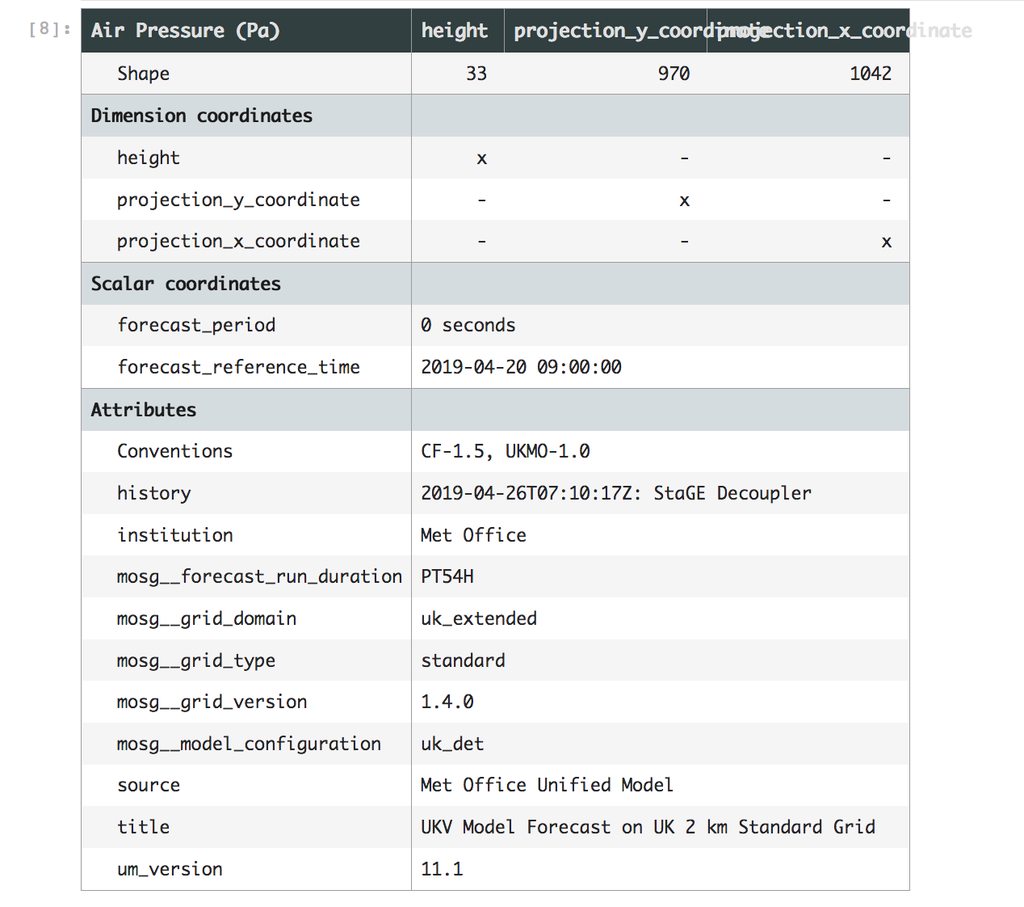Click the "Attributes" section header
The width and height of the screenshot is (1024, 907).
tap(144, 410)
